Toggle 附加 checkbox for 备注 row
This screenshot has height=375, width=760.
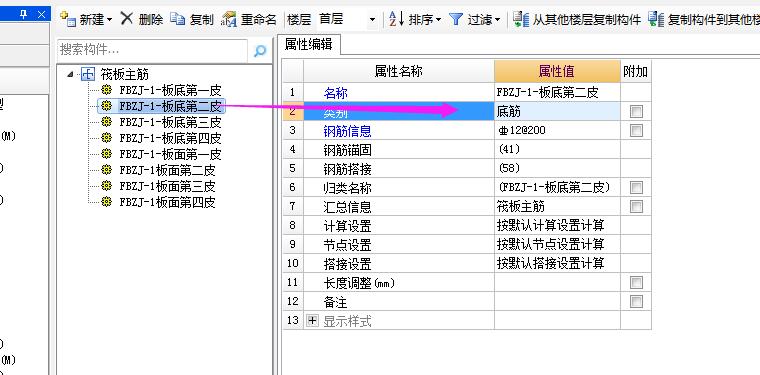(636, 302)
